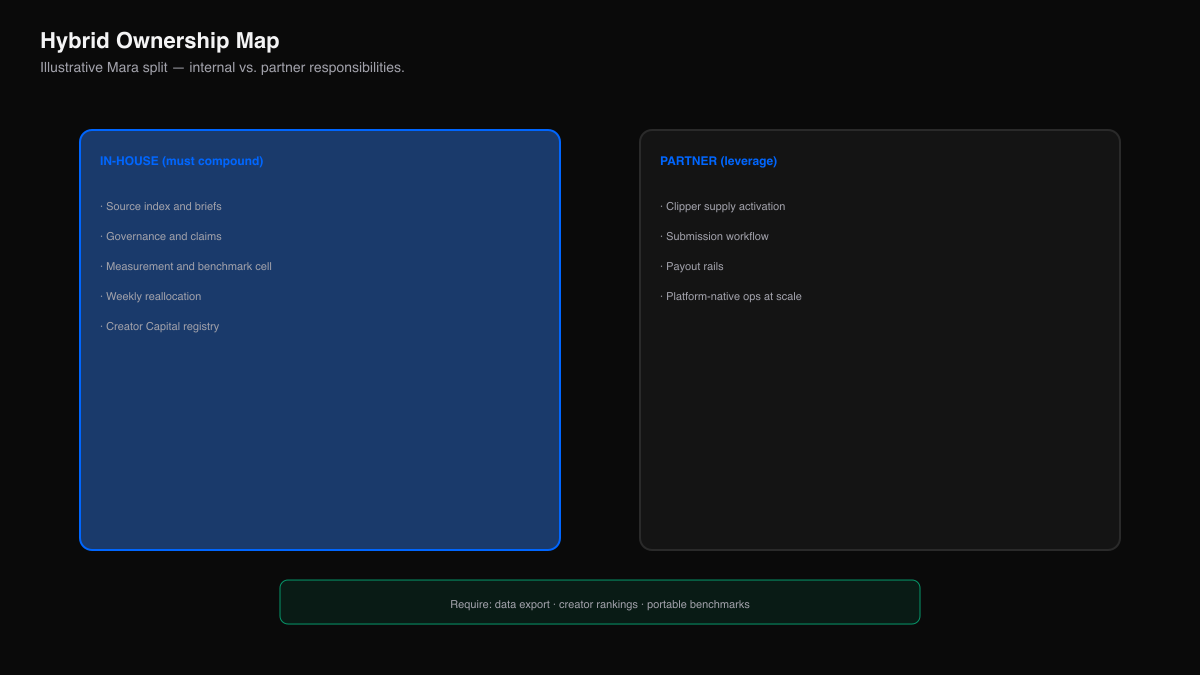1200x675 pixels.
Task: Click the words 'portable benchmarks' in footer
Action: pos(698,604)
